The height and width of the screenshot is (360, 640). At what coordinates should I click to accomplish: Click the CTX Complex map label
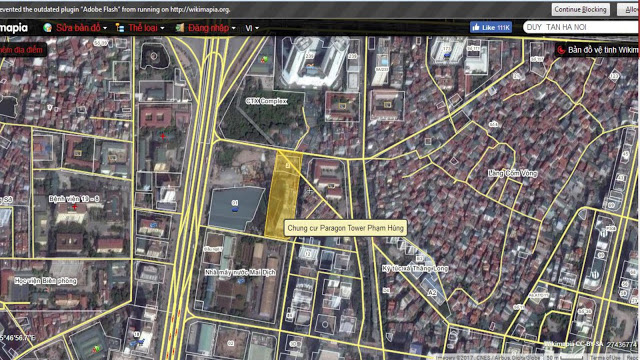coord(267,101)
